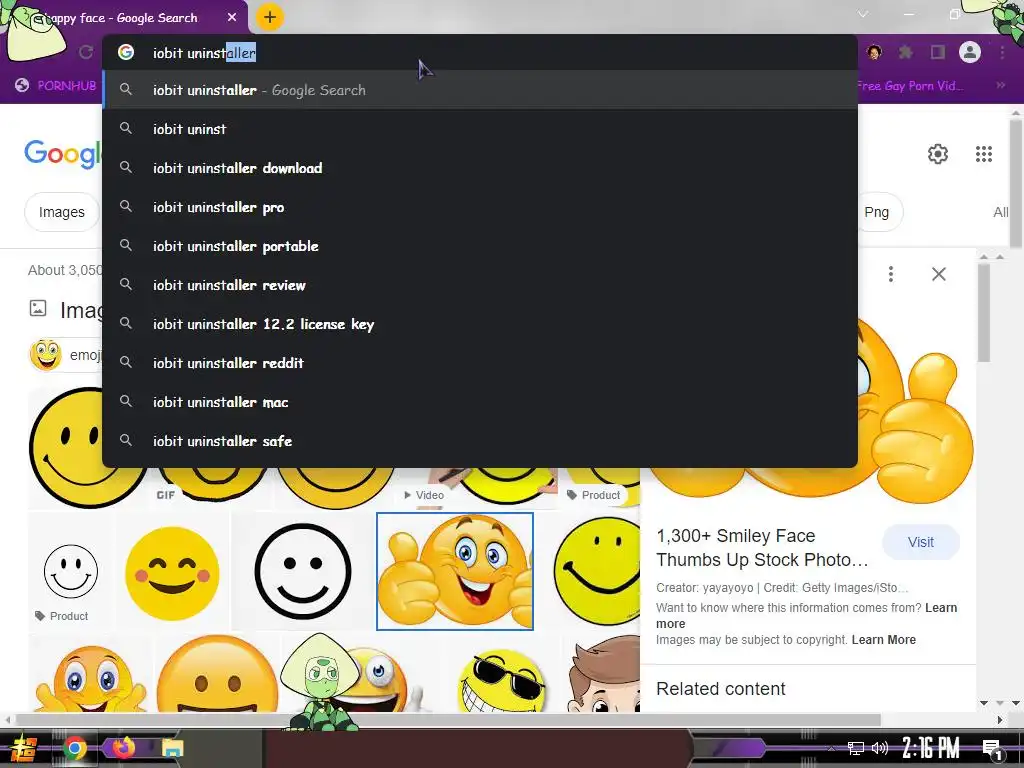The image size is (1024, 768).
Task: Open the Chrome profile avatar
Action: [x=970, y=52]
